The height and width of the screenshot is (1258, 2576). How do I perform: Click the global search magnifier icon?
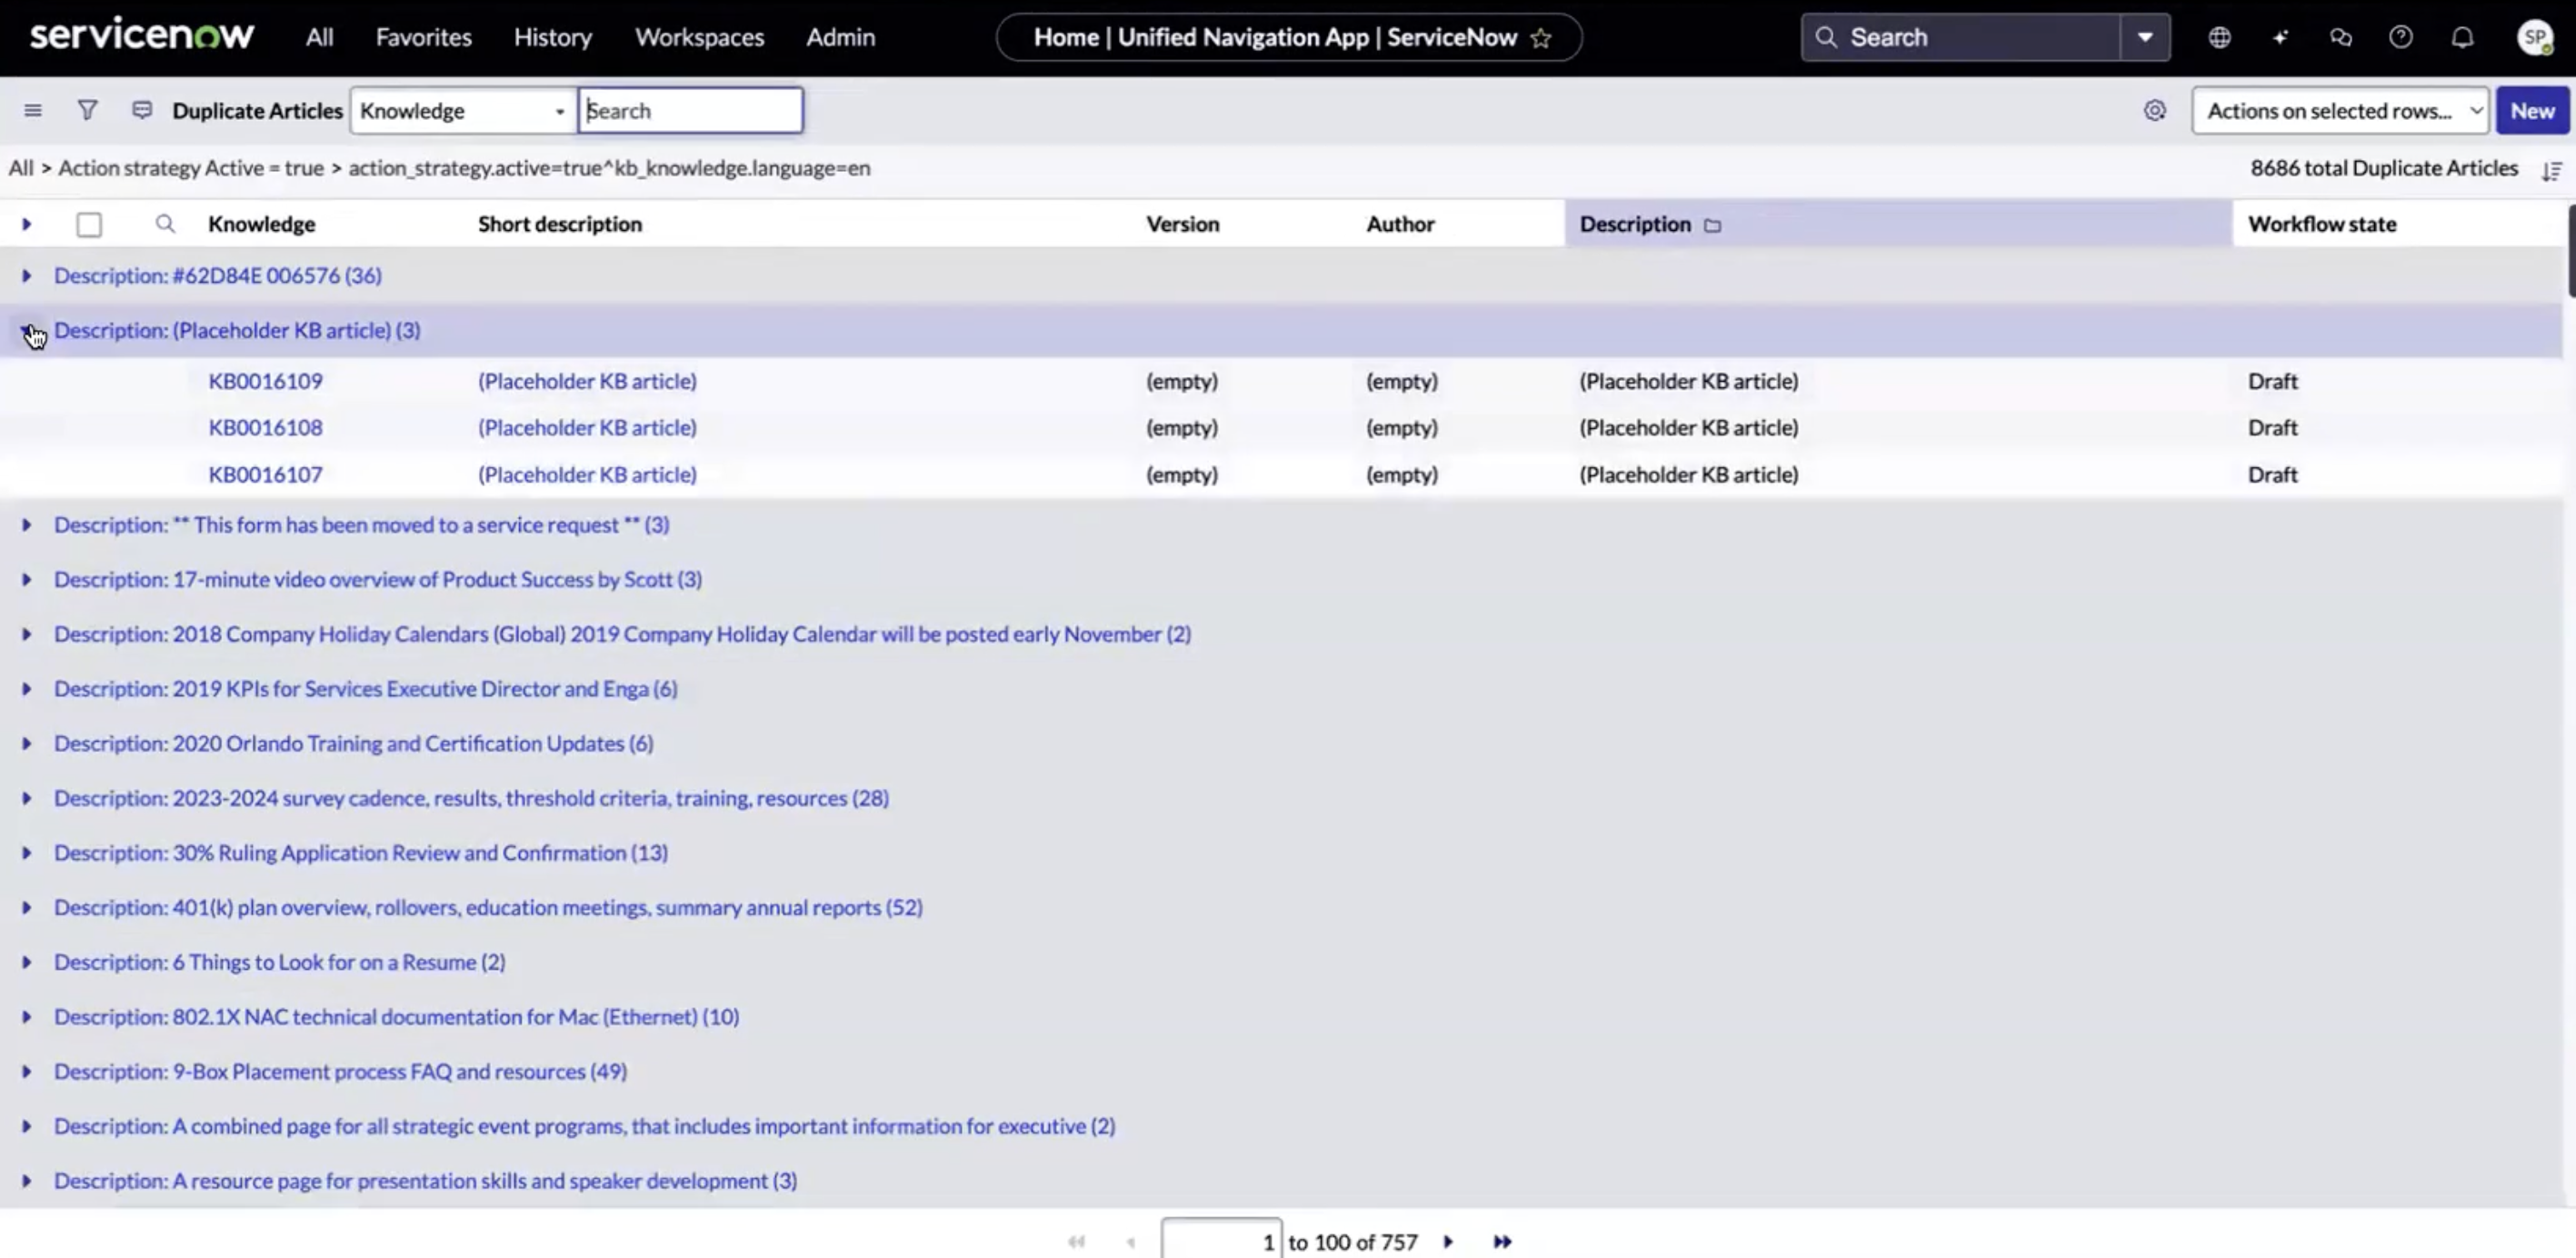point(1826,37)
